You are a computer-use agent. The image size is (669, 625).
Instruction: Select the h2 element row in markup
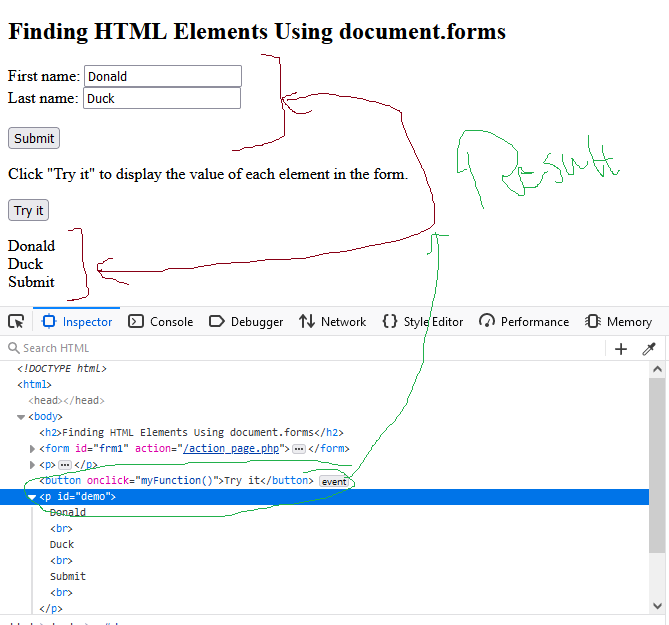191,433
